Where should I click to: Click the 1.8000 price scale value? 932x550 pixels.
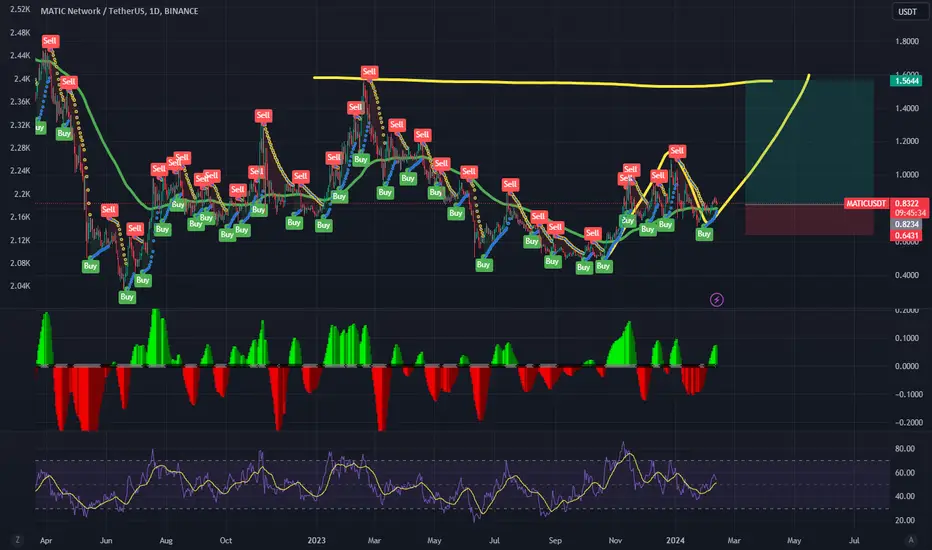click(x=906, y=42)
